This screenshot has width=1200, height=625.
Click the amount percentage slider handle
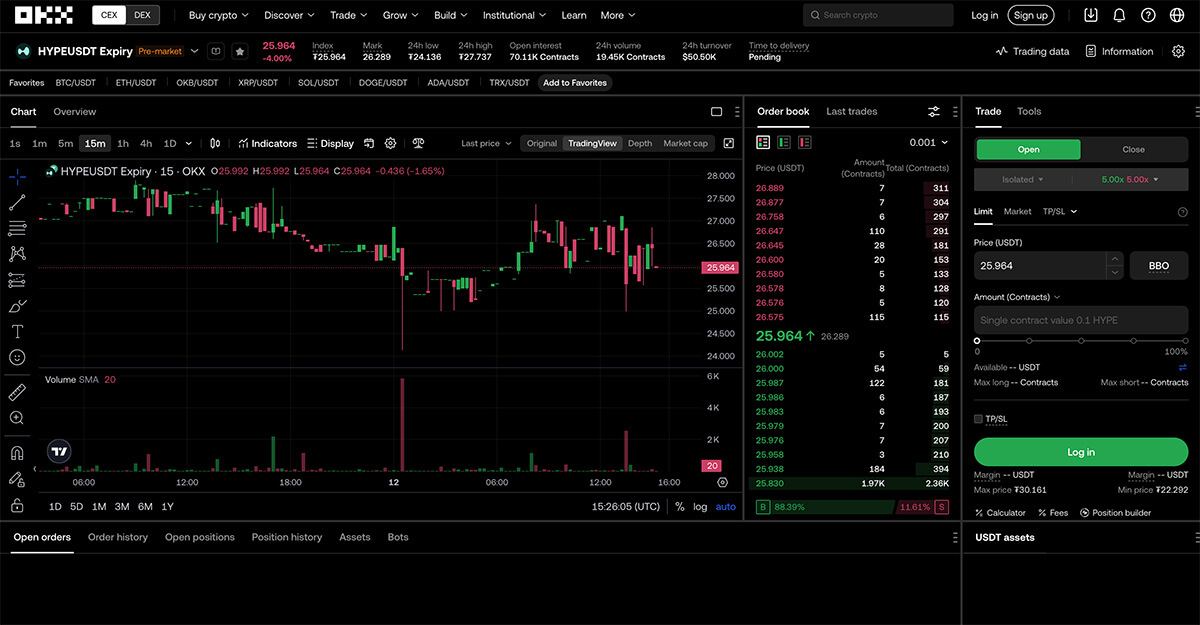(x=977, y=341)
